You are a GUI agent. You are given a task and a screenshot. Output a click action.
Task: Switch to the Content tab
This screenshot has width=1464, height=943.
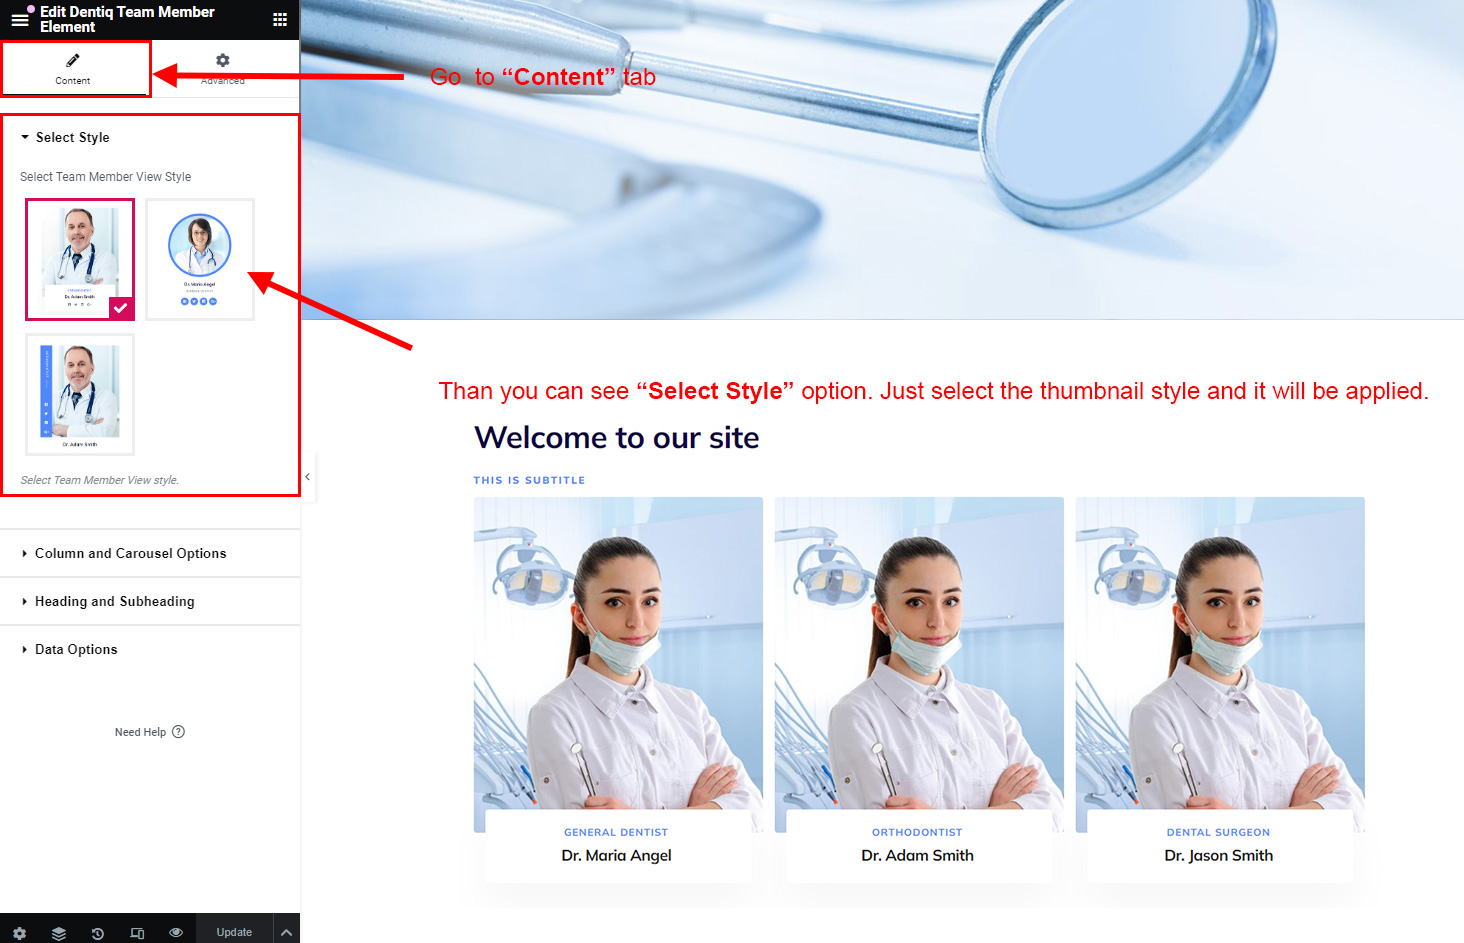[73, 68]
